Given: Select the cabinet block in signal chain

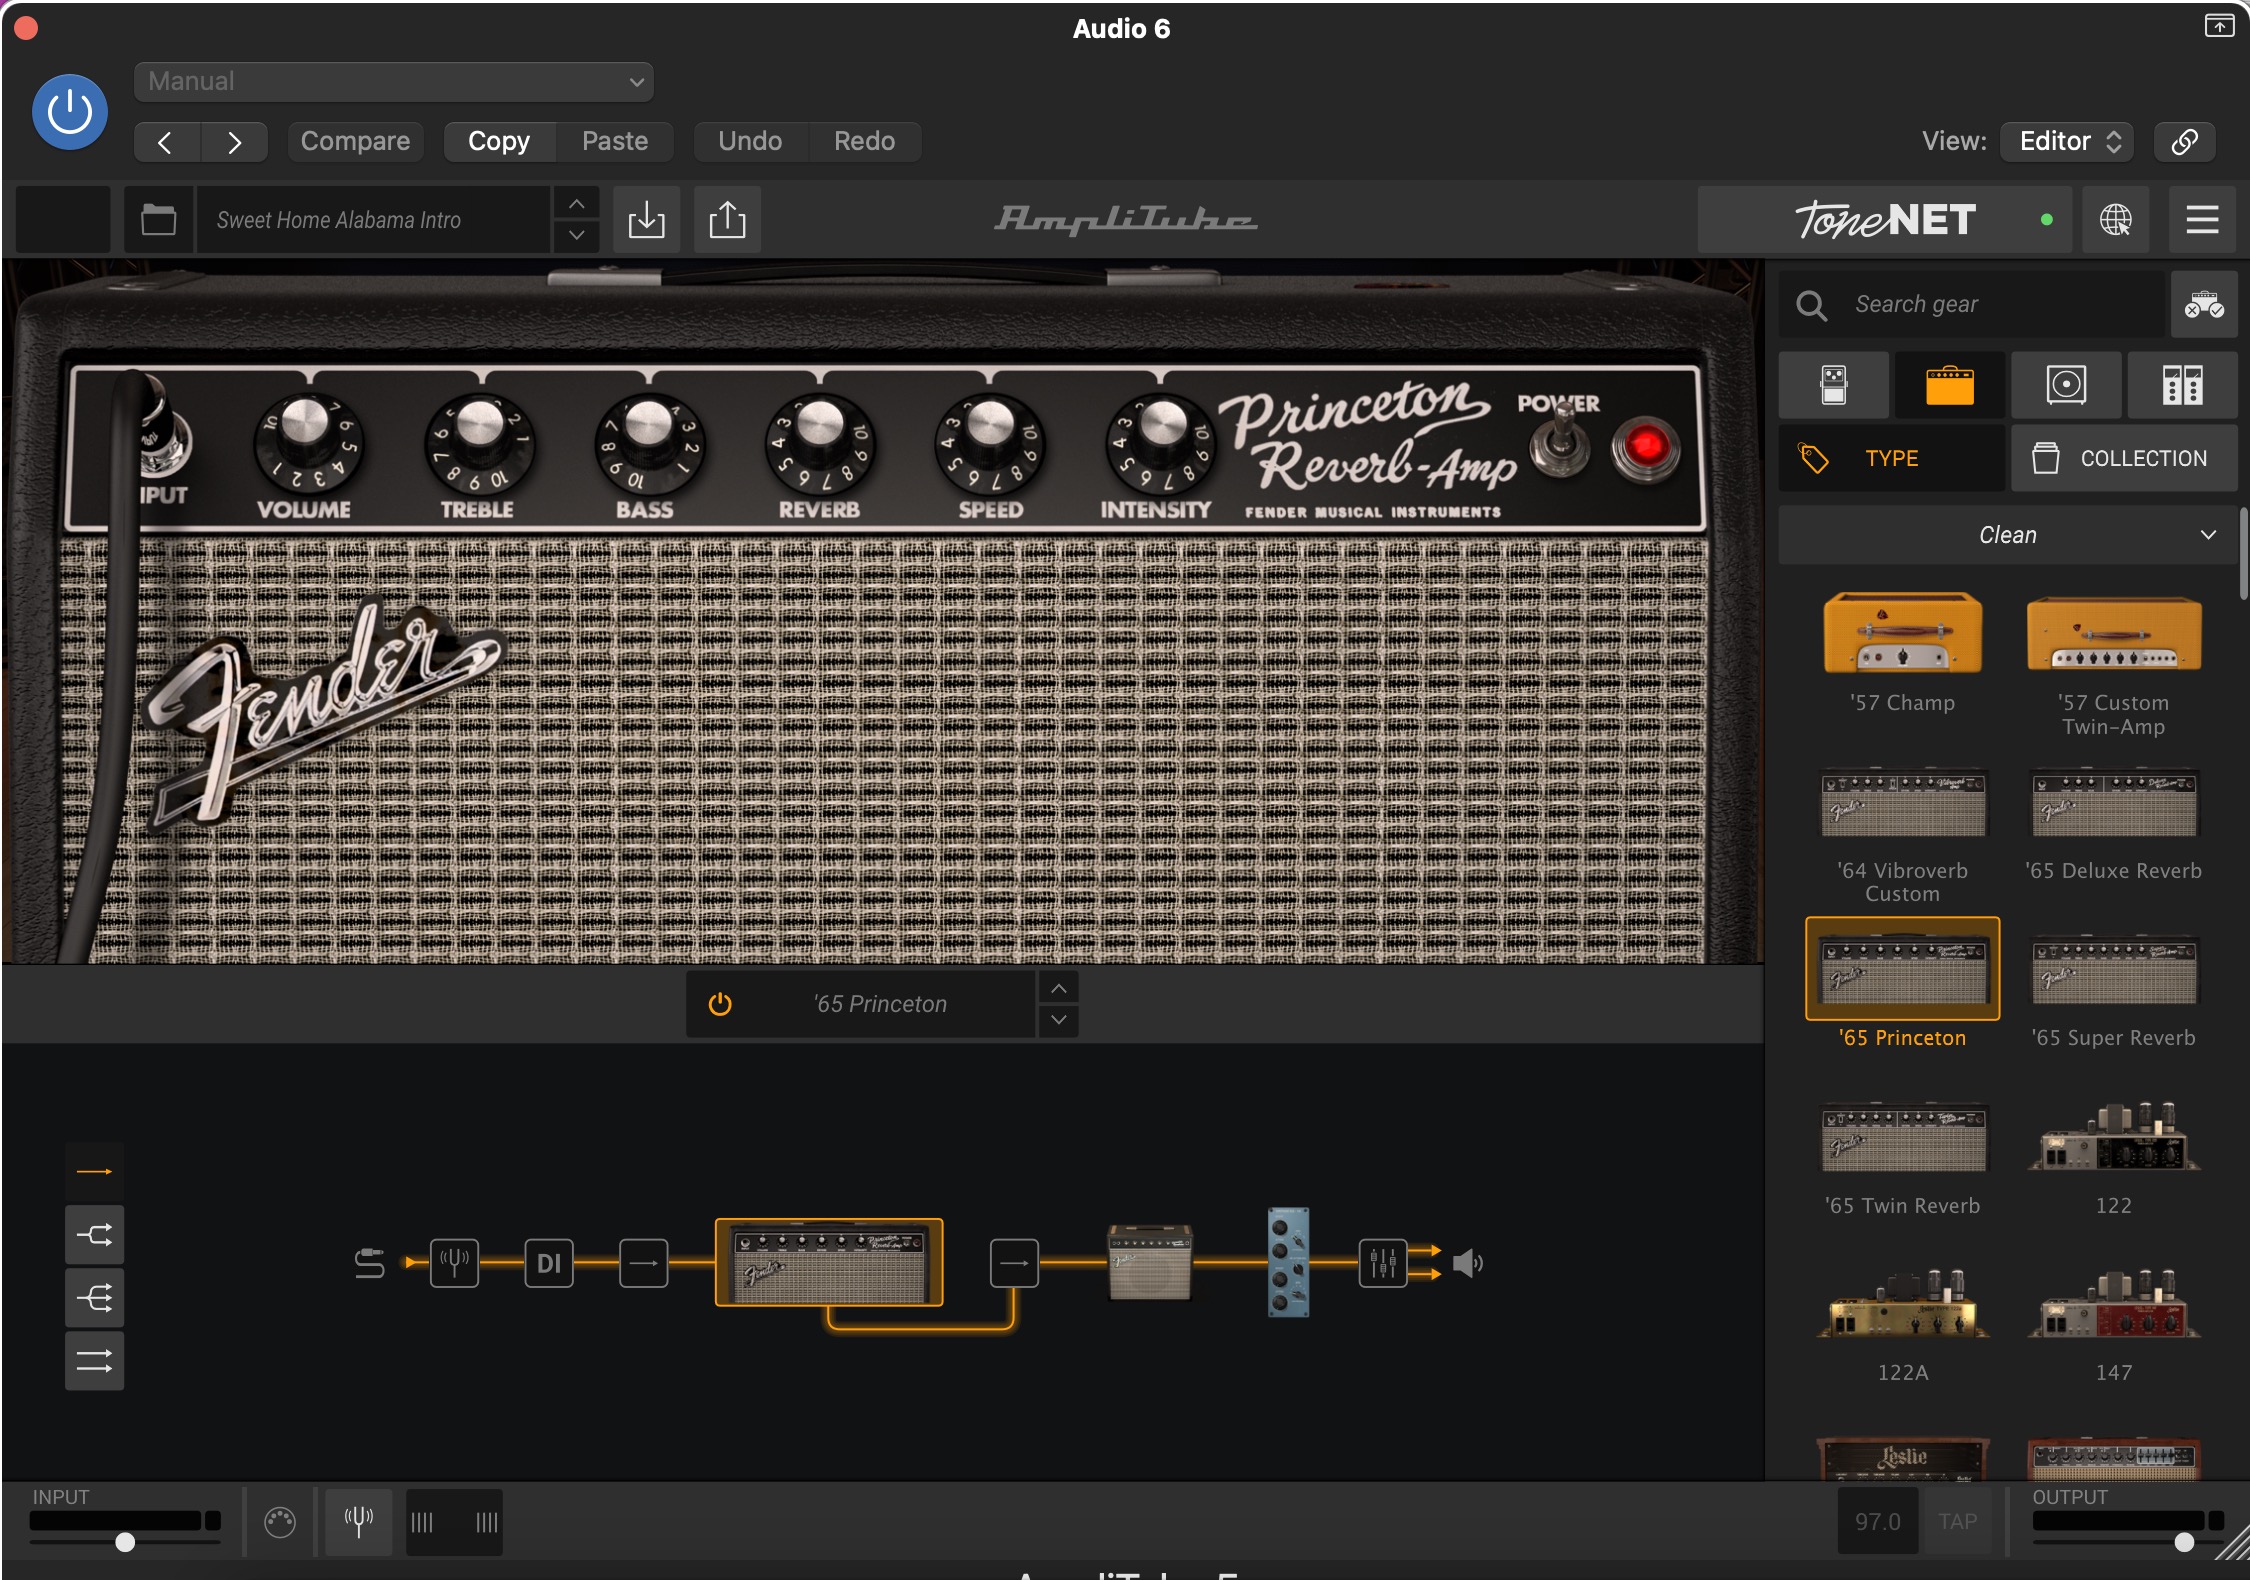Looking at the screenshot, I should pos(1150,1263).
